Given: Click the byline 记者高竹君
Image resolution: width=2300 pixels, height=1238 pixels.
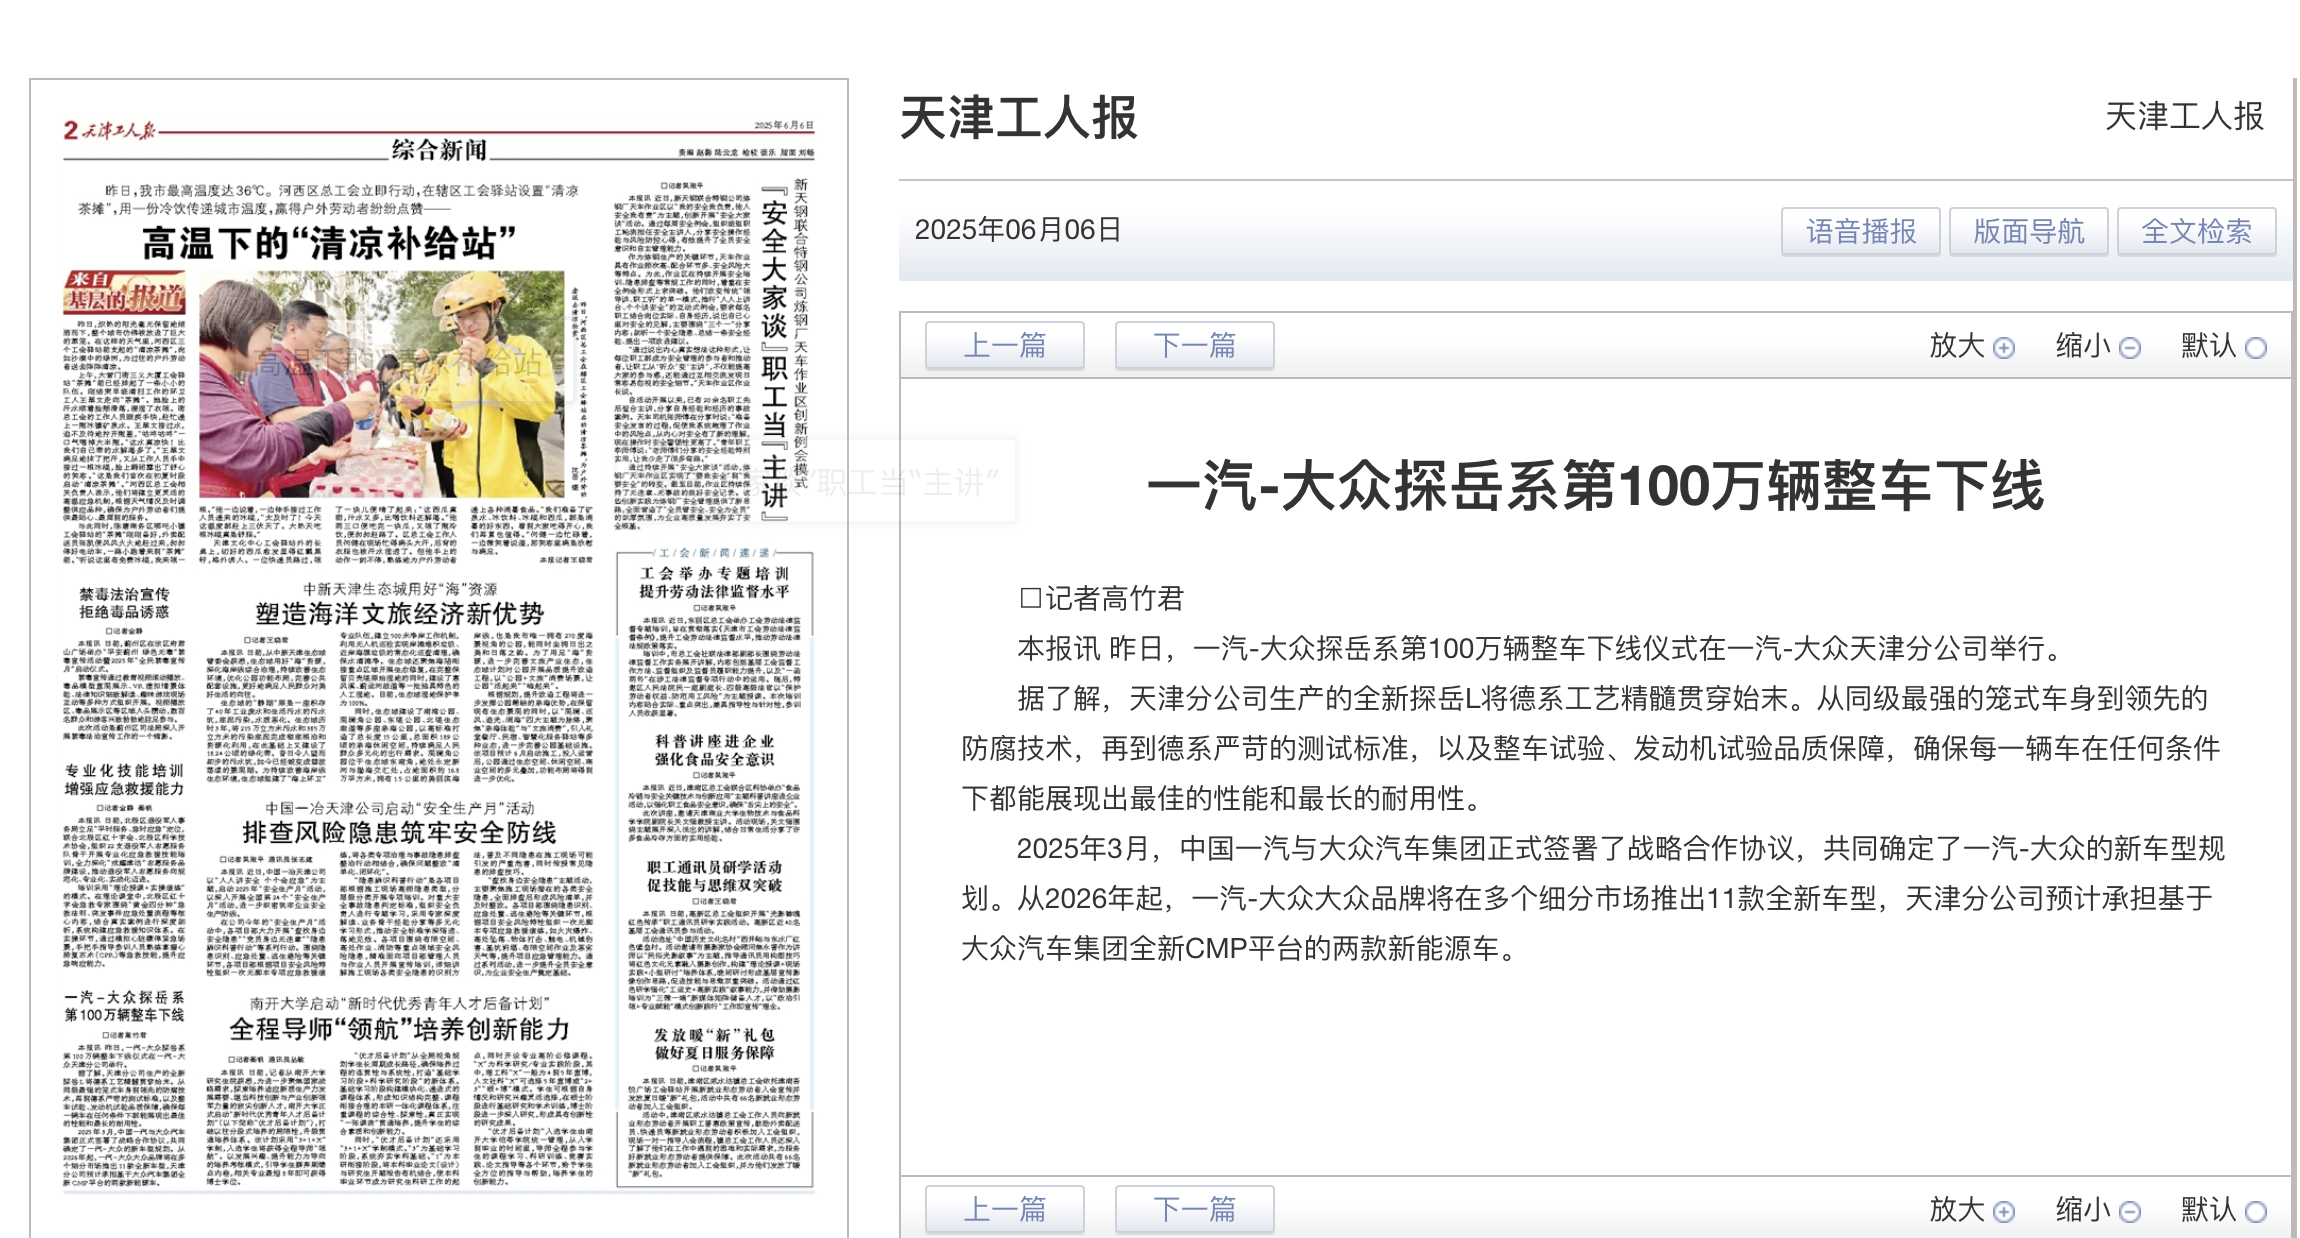Looking at the screenshot, I should pos(1102,598).
